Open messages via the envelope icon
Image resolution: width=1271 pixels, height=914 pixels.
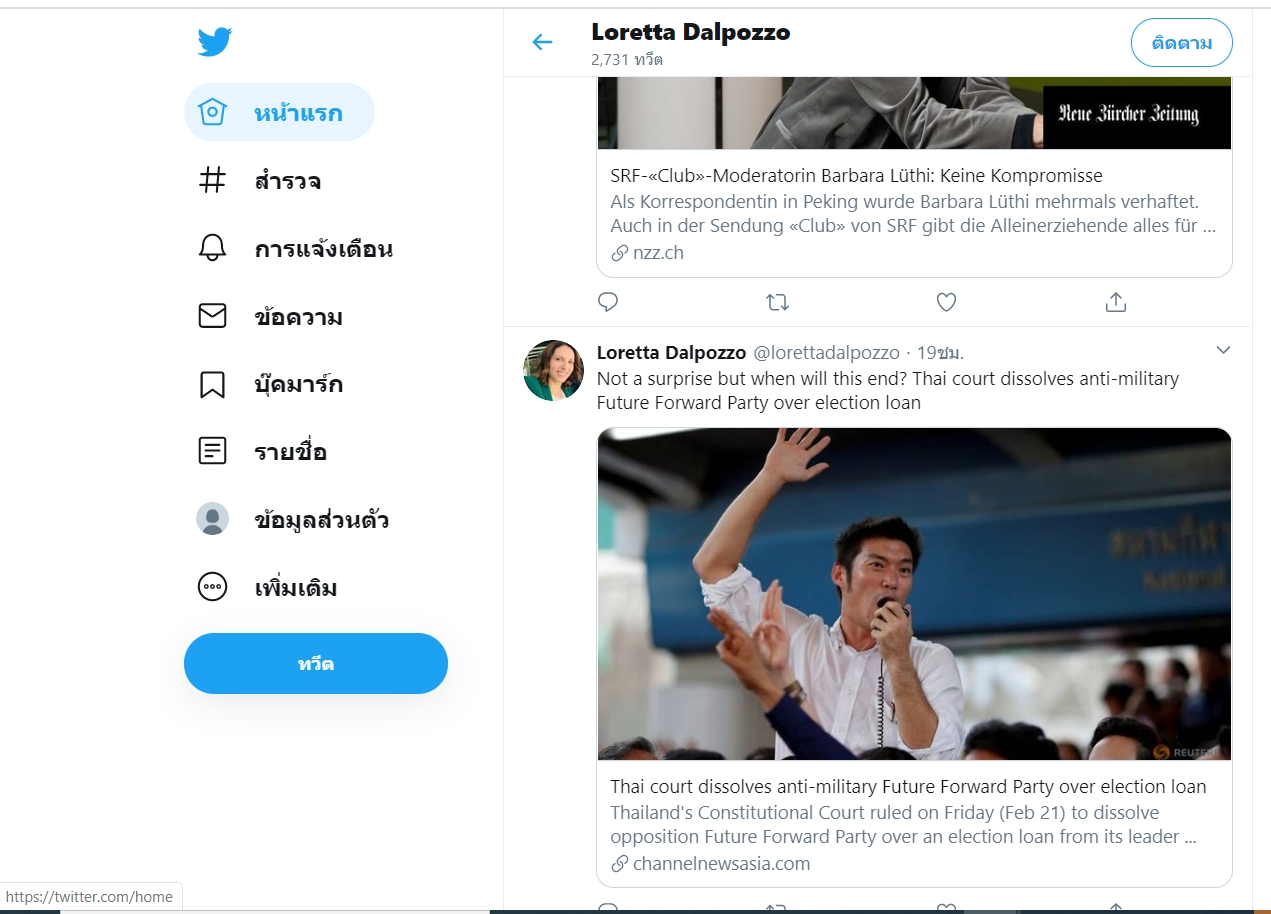point(212,317)
